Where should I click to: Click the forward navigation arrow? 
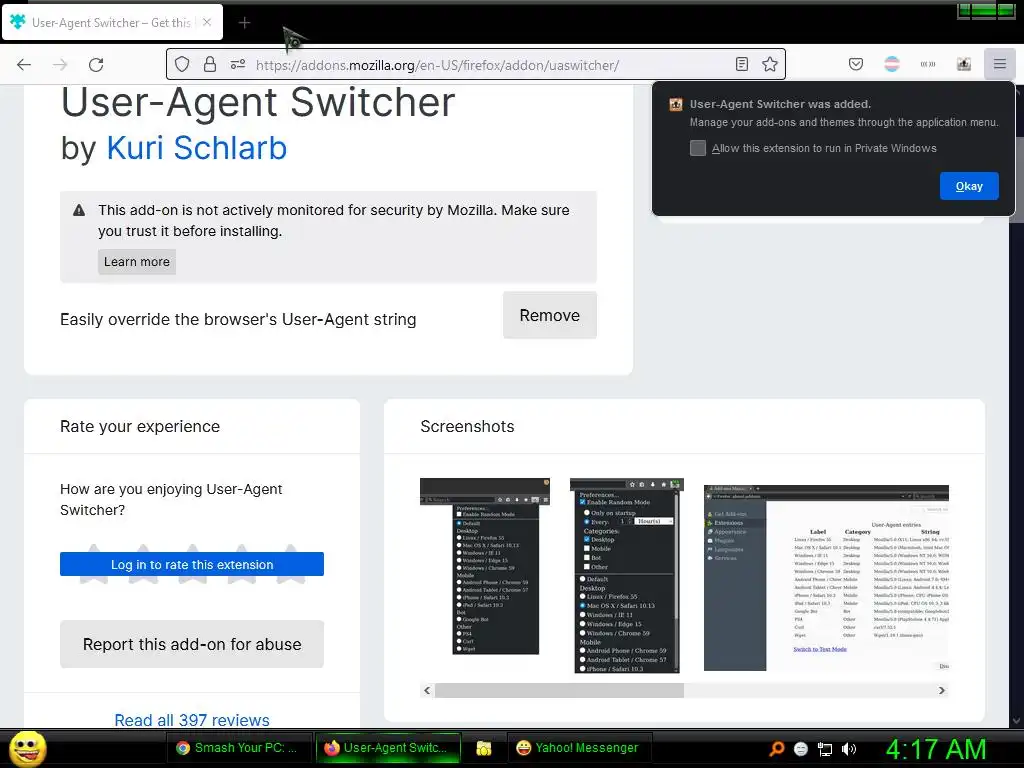(60, 65)
